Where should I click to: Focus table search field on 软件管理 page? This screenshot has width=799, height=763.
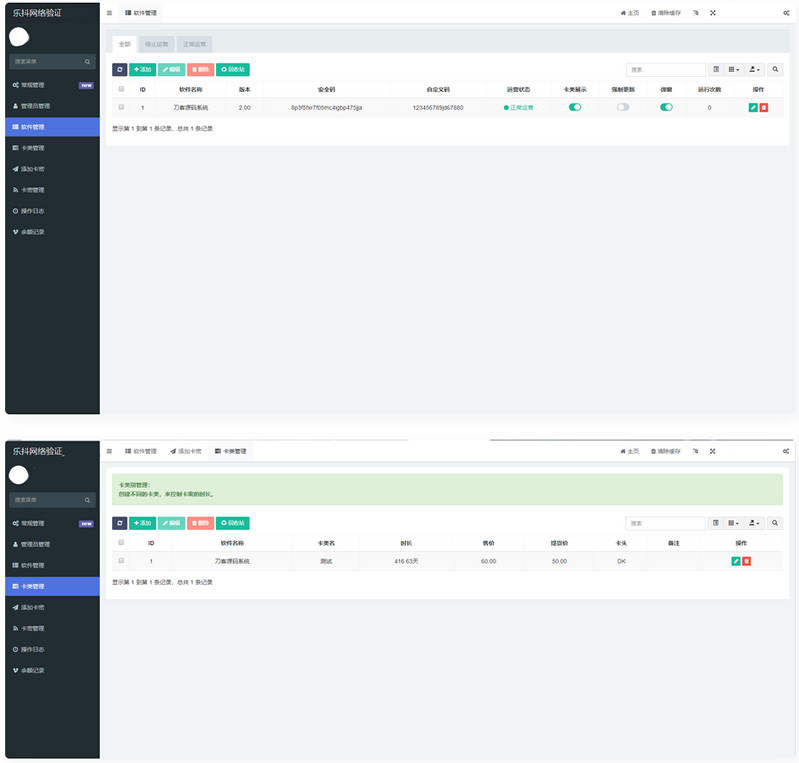click(x=665, y=69)
